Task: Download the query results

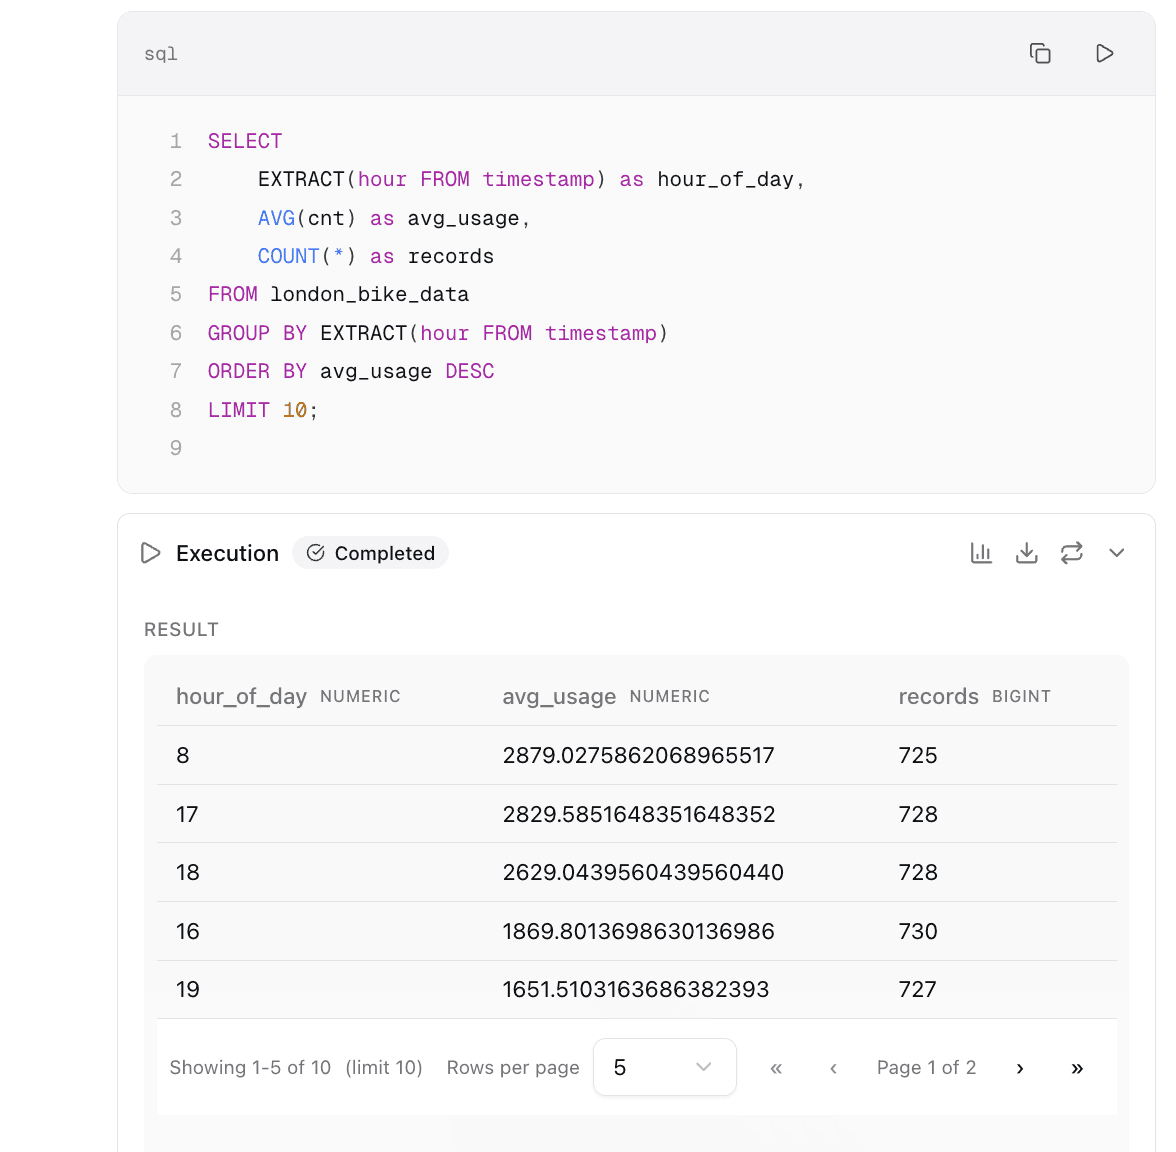Action: 1026,552
